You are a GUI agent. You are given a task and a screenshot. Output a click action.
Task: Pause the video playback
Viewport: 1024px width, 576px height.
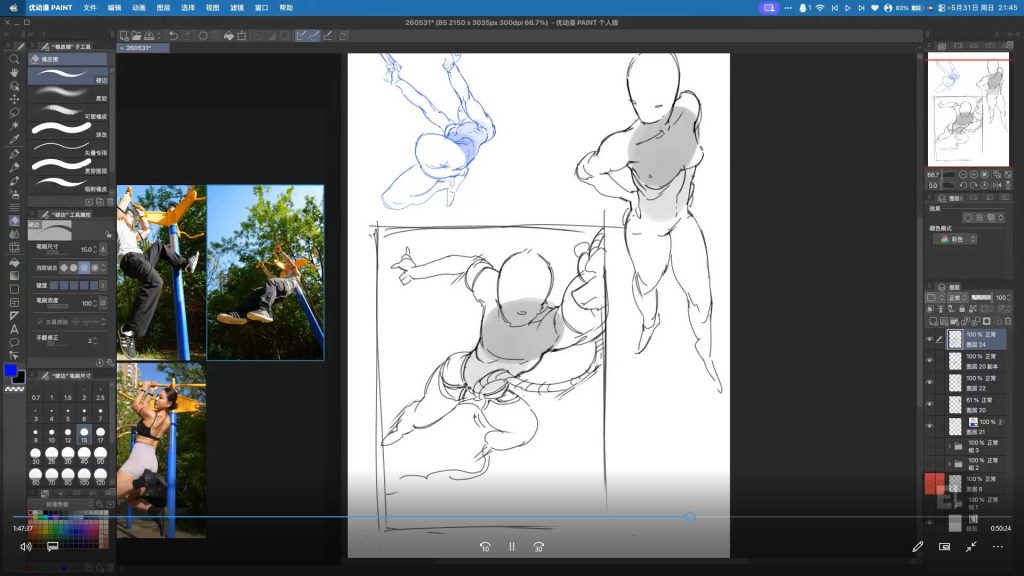511,547
